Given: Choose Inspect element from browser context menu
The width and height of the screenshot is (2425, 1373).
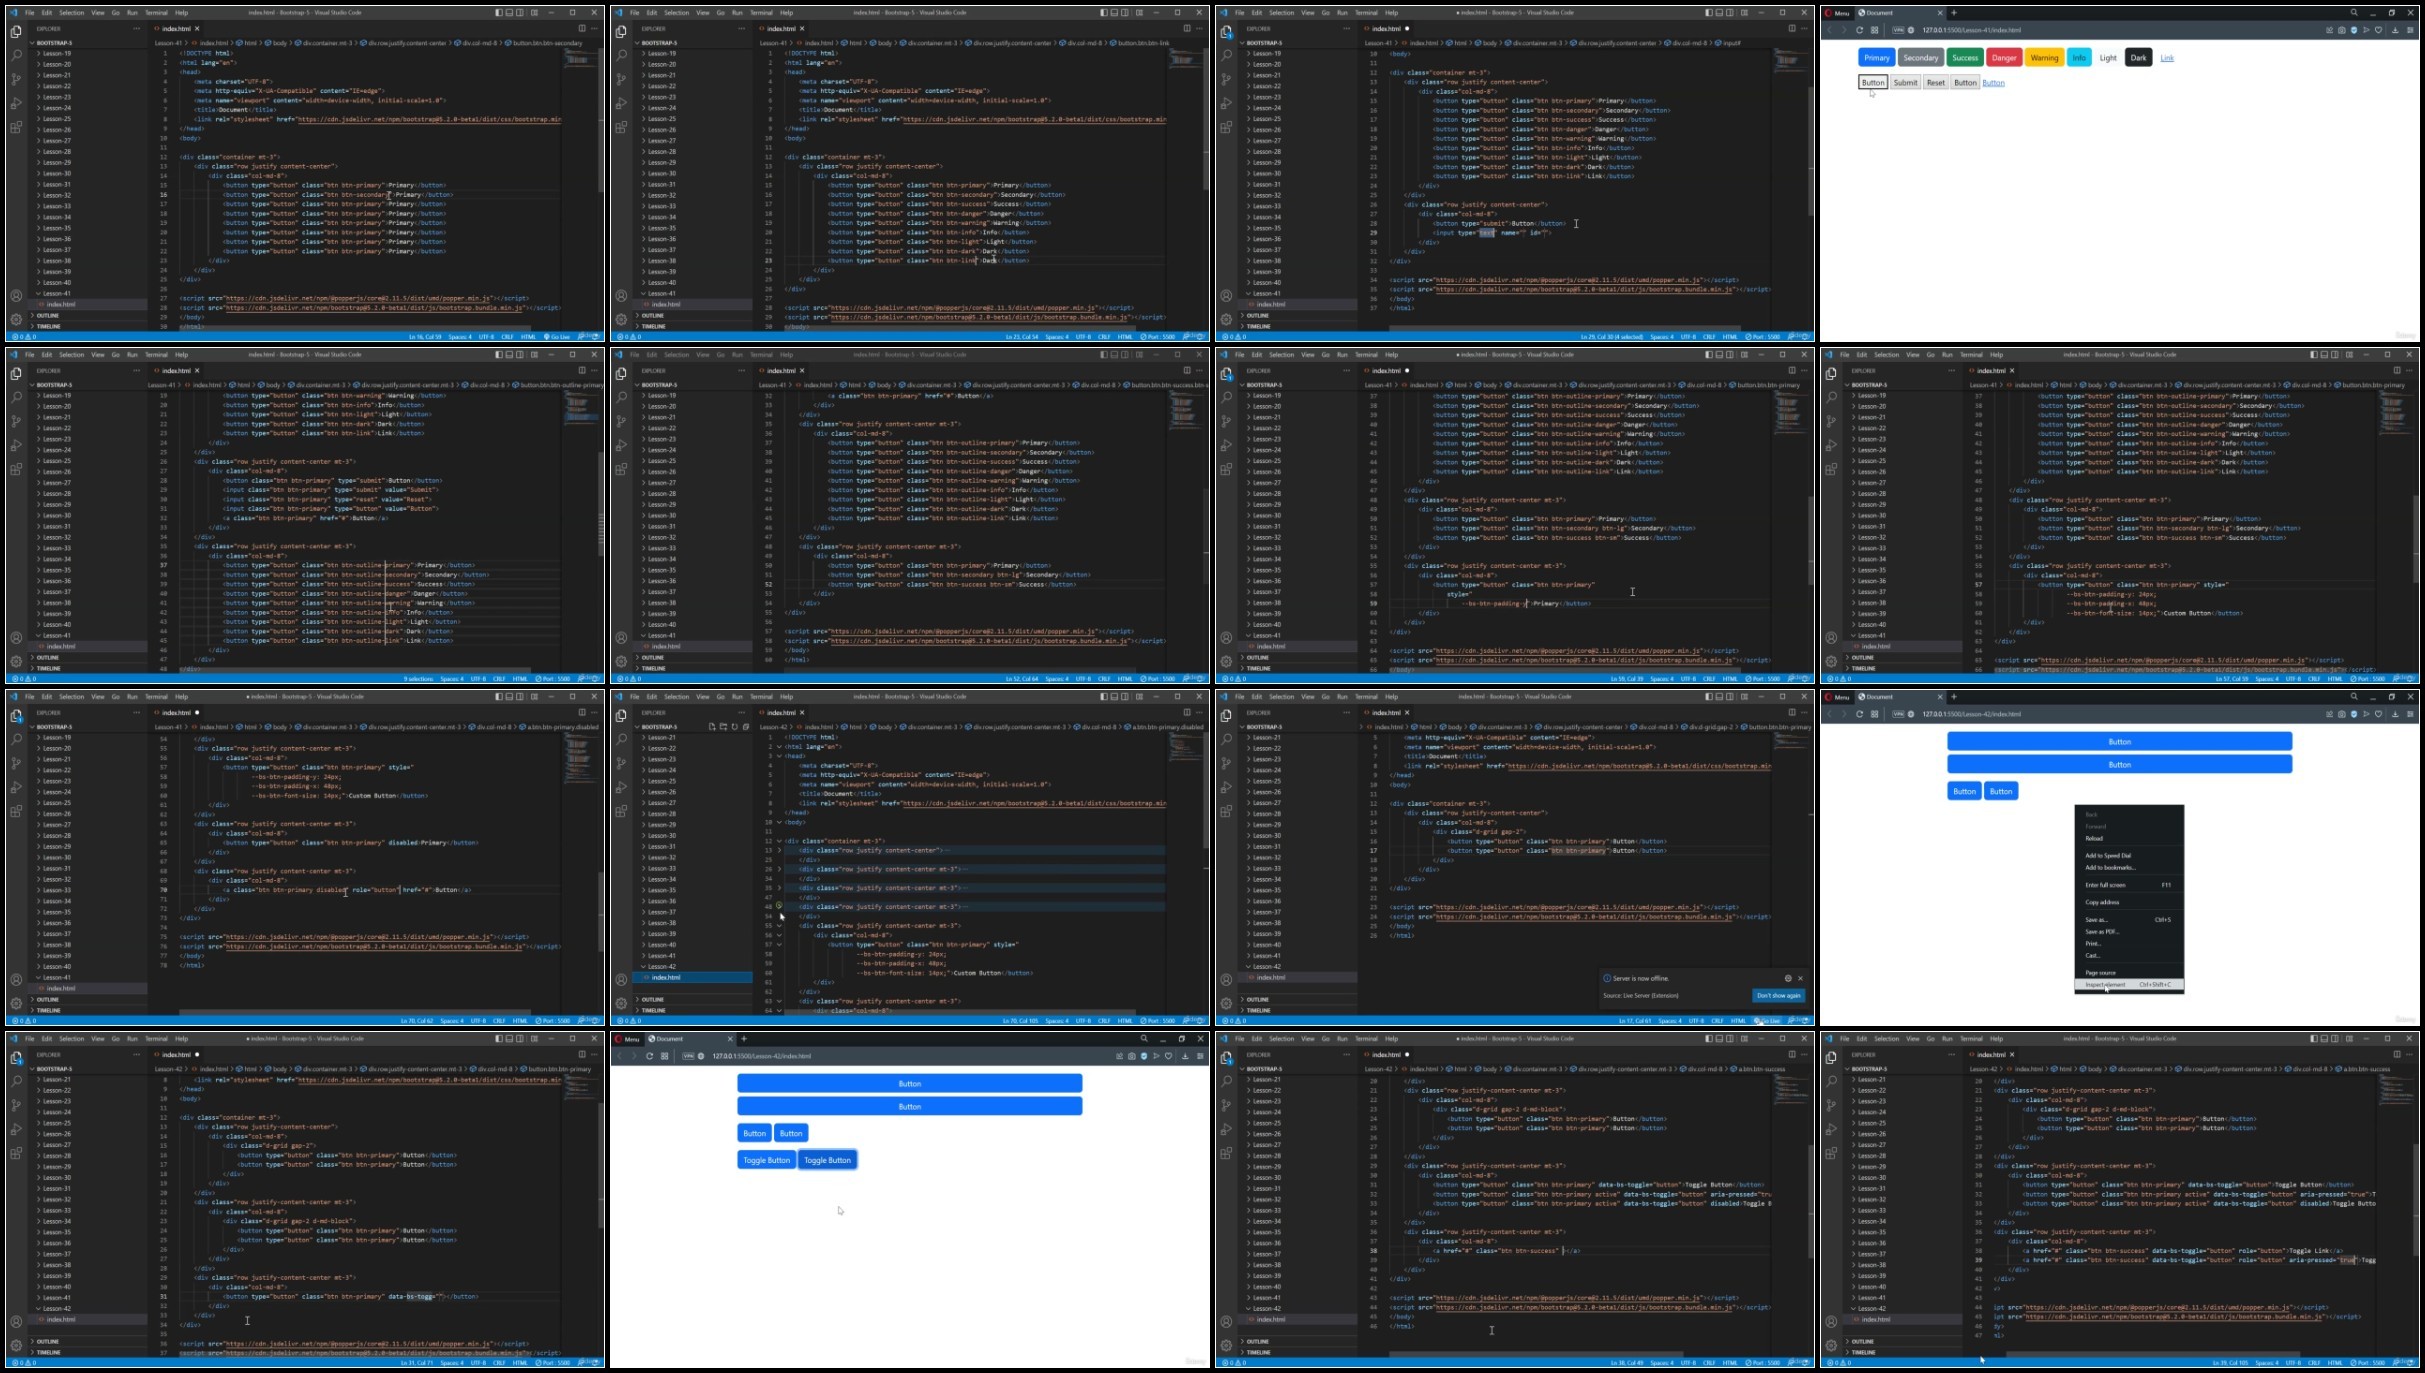Looking at the screenshot, I should [x=2105, y=985].
